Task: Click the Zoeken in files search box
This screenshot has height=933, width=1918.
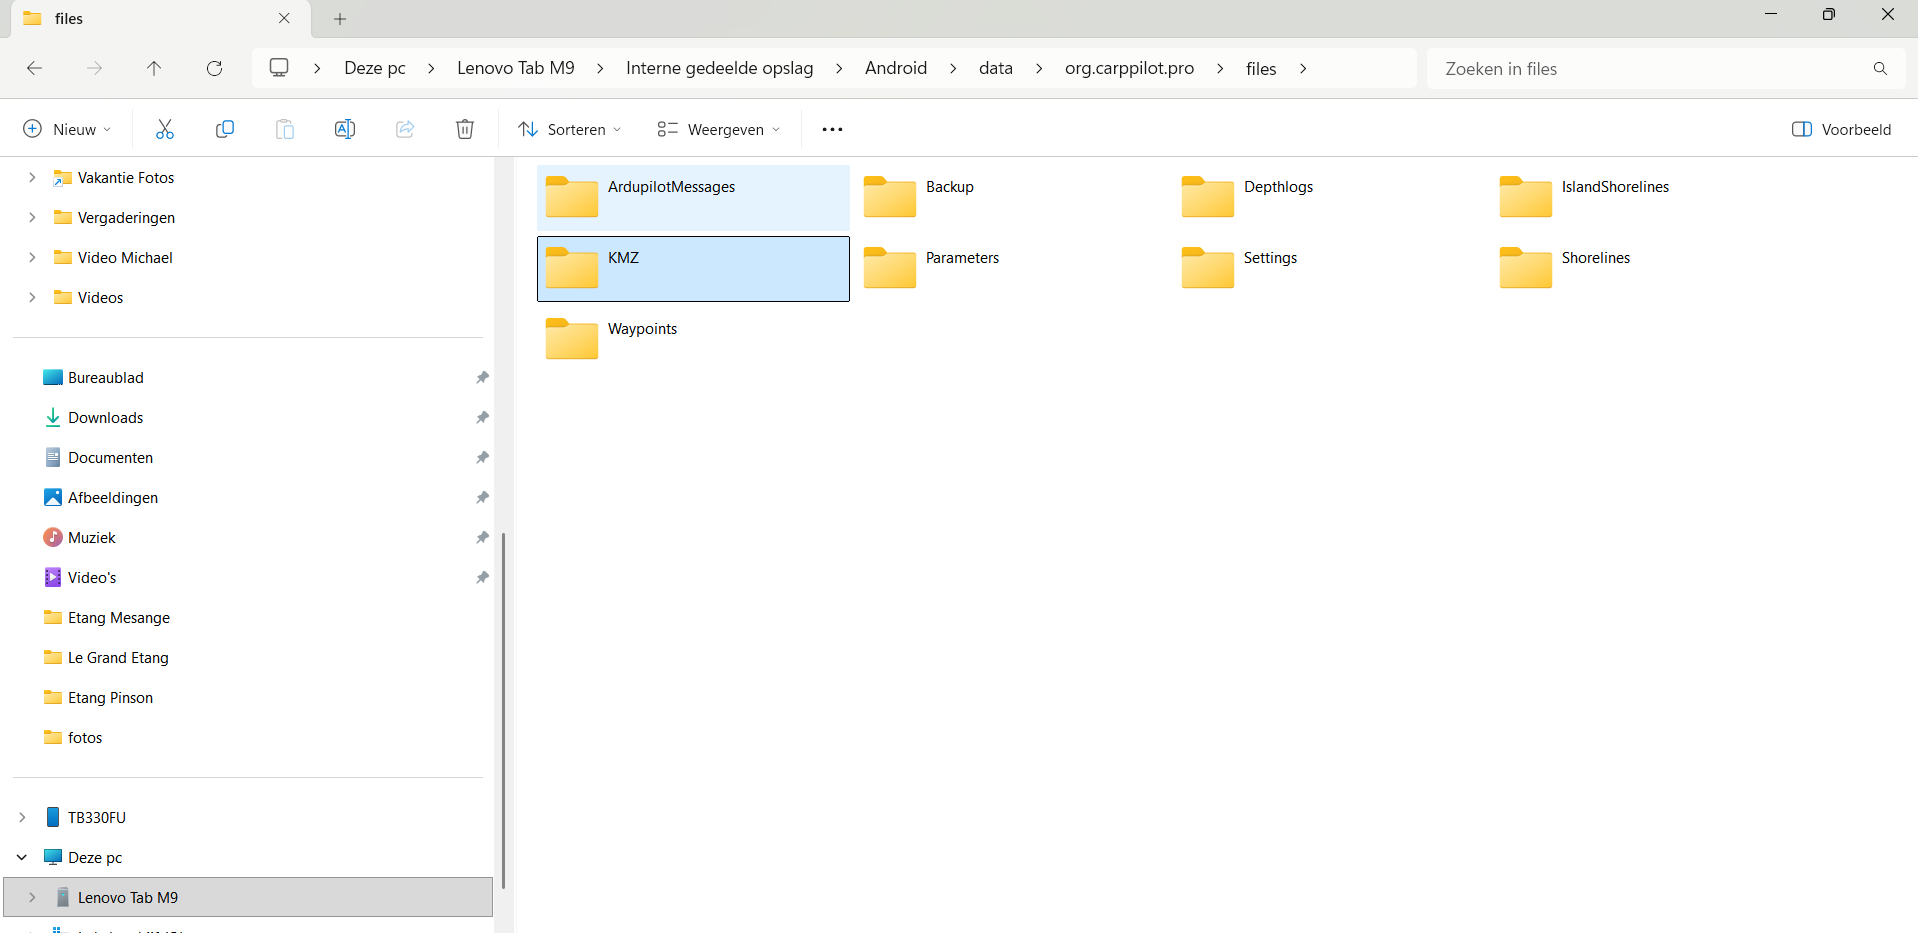Action: point(1650,68)
